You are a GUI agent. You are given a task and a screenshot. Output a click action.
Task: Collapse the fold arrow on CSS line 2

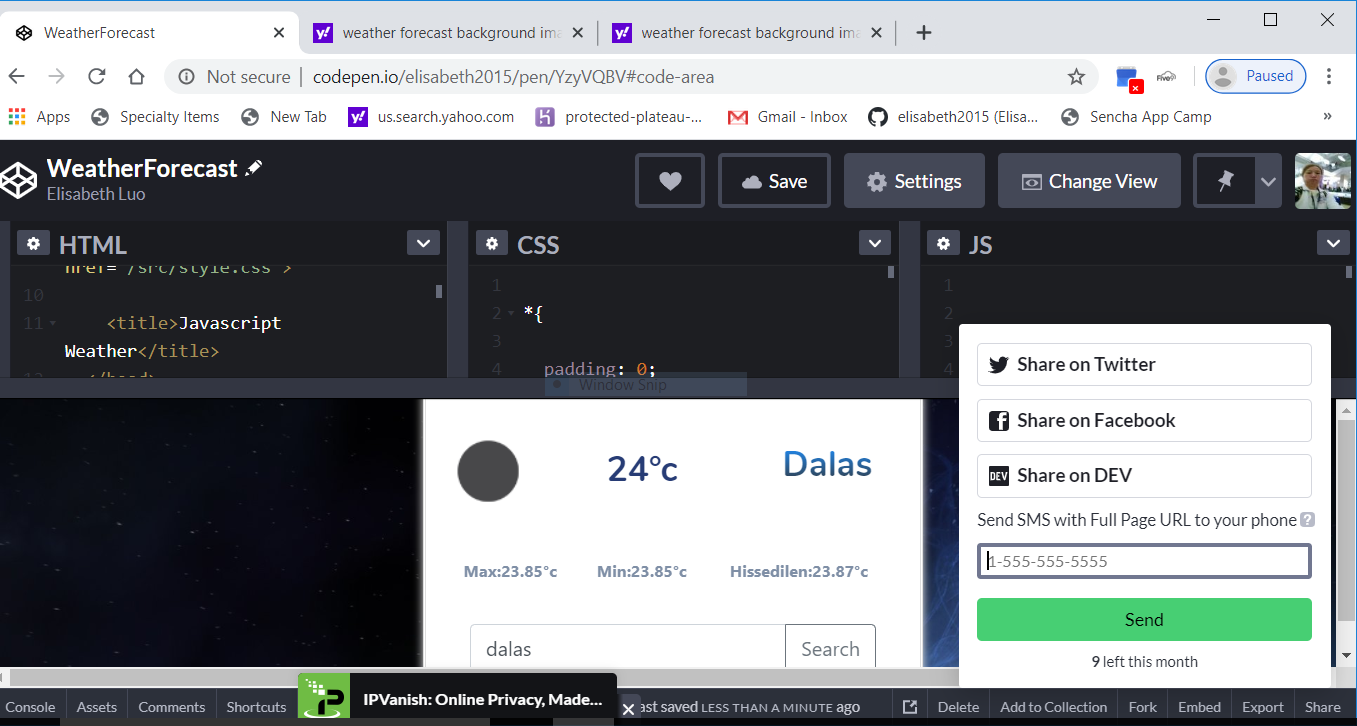[x=510, y=314]
